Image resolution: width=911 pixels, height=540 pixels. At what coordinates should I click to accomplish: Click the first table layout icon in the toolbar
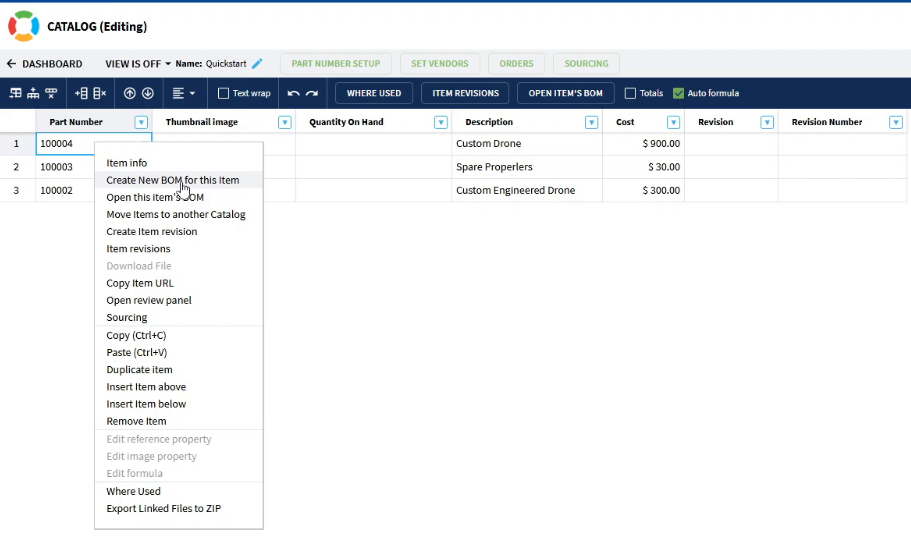(x=16, y=93)
